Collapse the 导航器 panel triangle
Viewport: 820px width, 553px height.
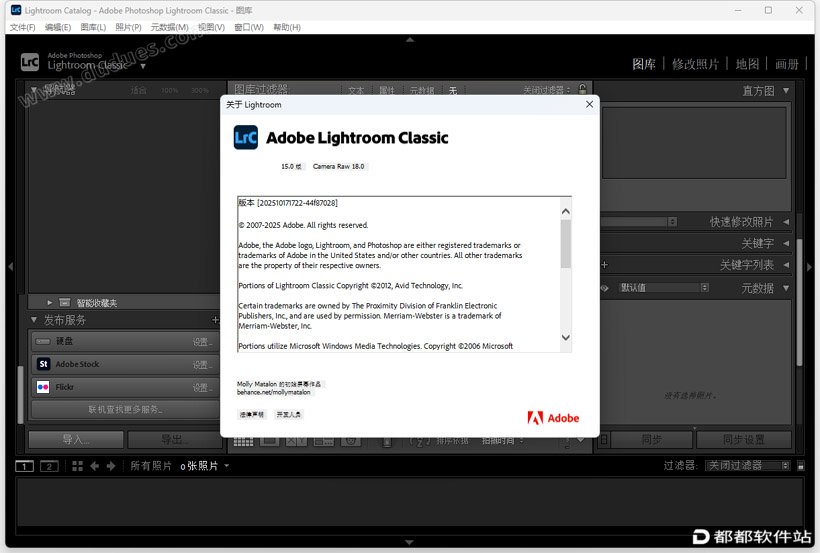(x=34, y=90)
